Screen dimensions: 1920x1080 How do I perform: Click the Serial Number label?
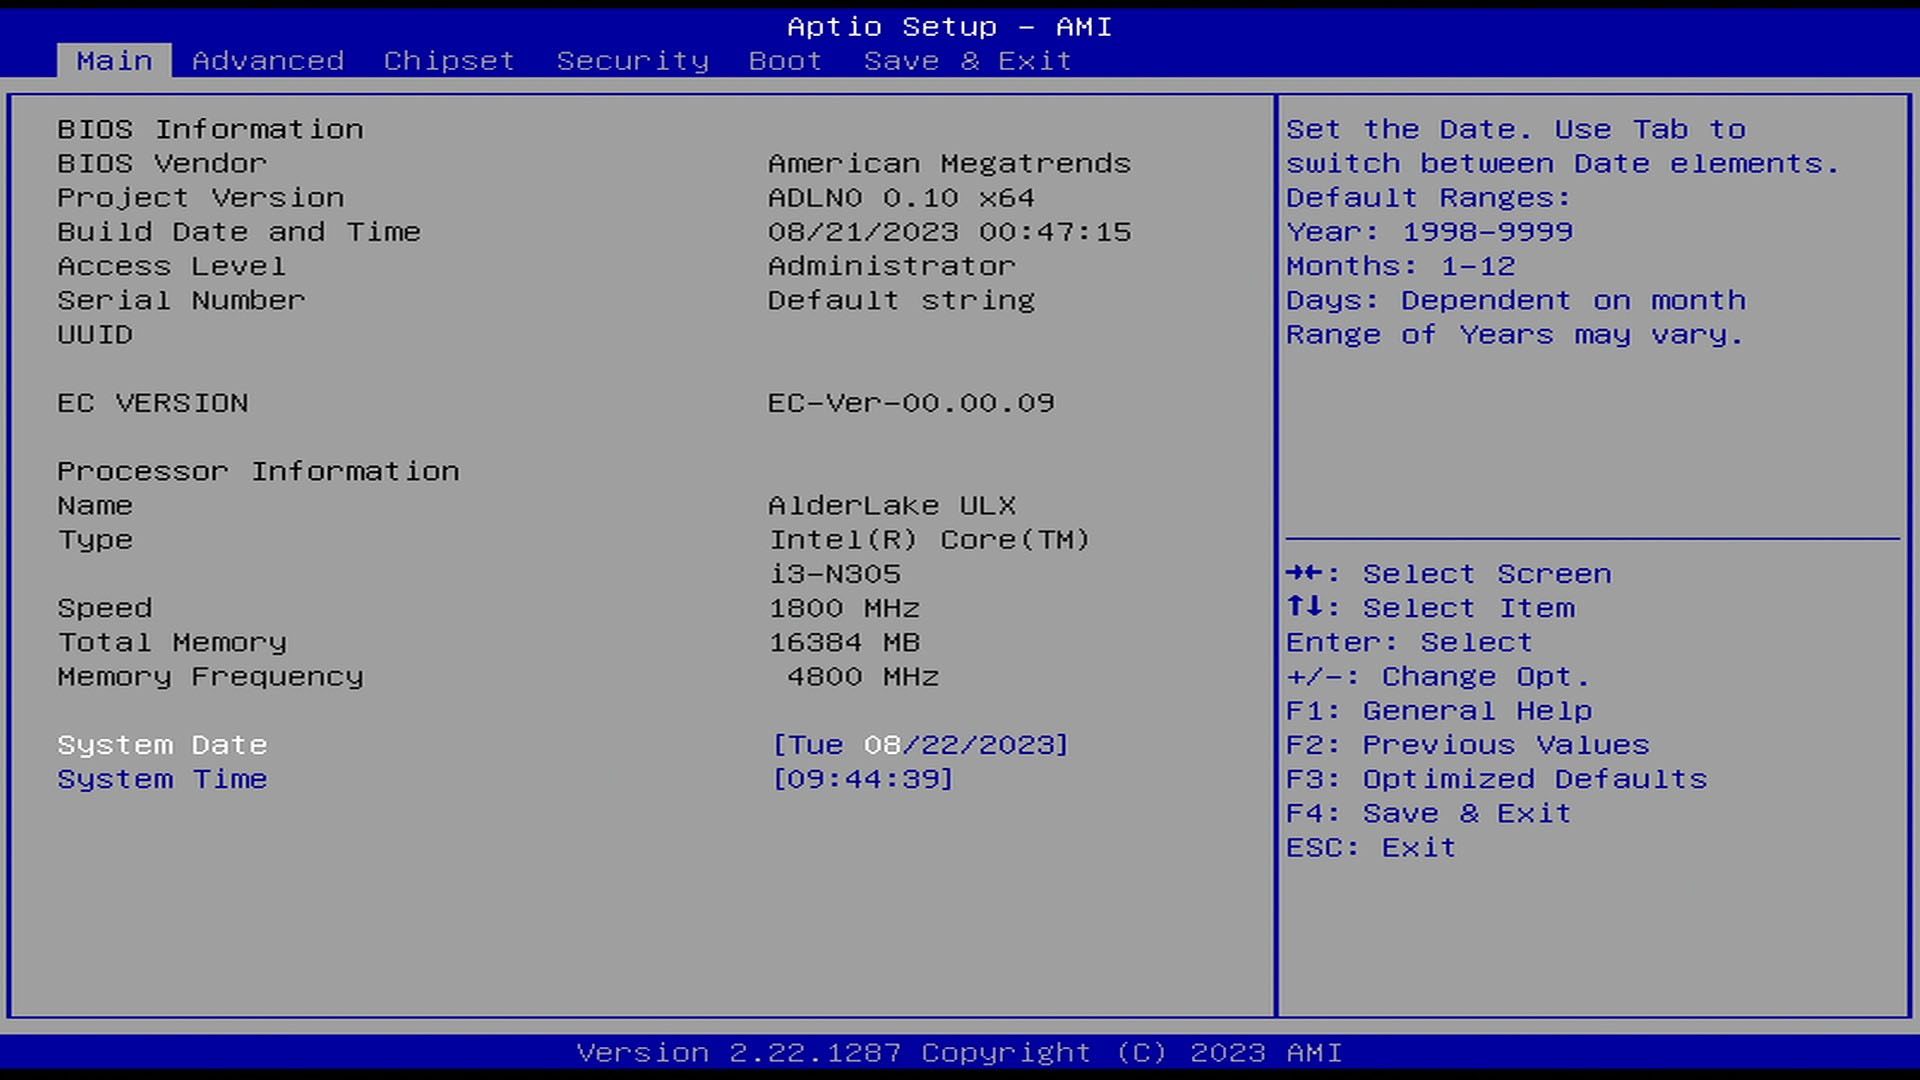pos(181,300)
